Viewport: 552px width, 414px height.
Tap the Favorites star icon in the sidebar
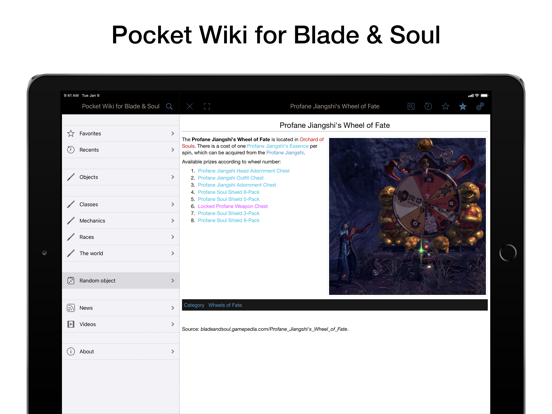[71, 133]
